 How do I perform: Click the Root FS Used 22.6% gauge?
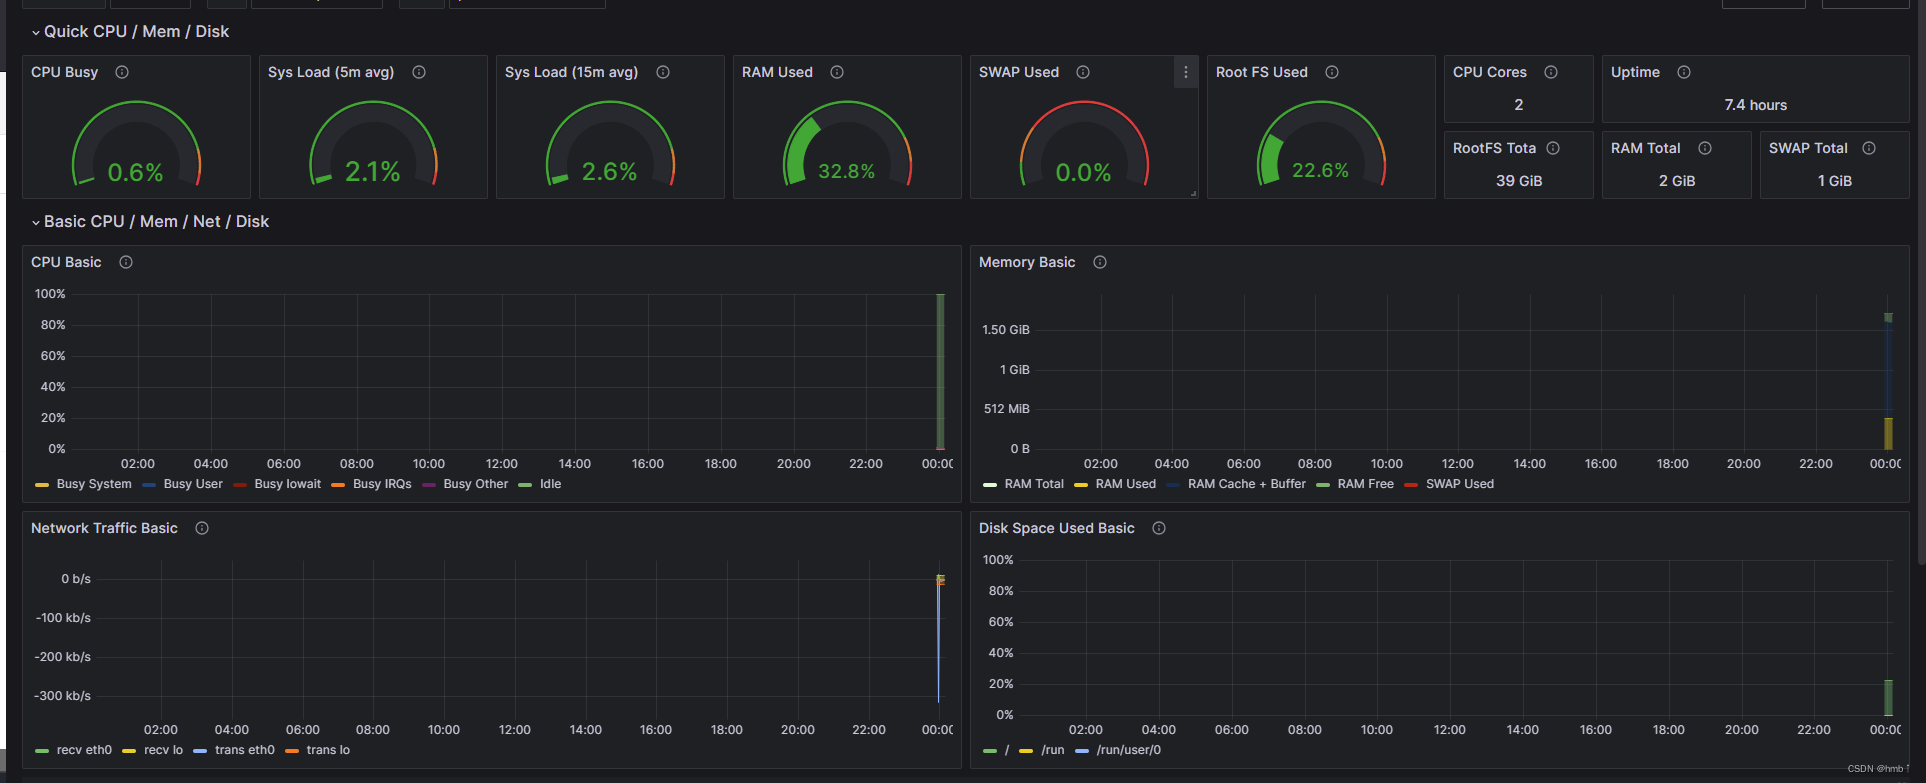1321,144
